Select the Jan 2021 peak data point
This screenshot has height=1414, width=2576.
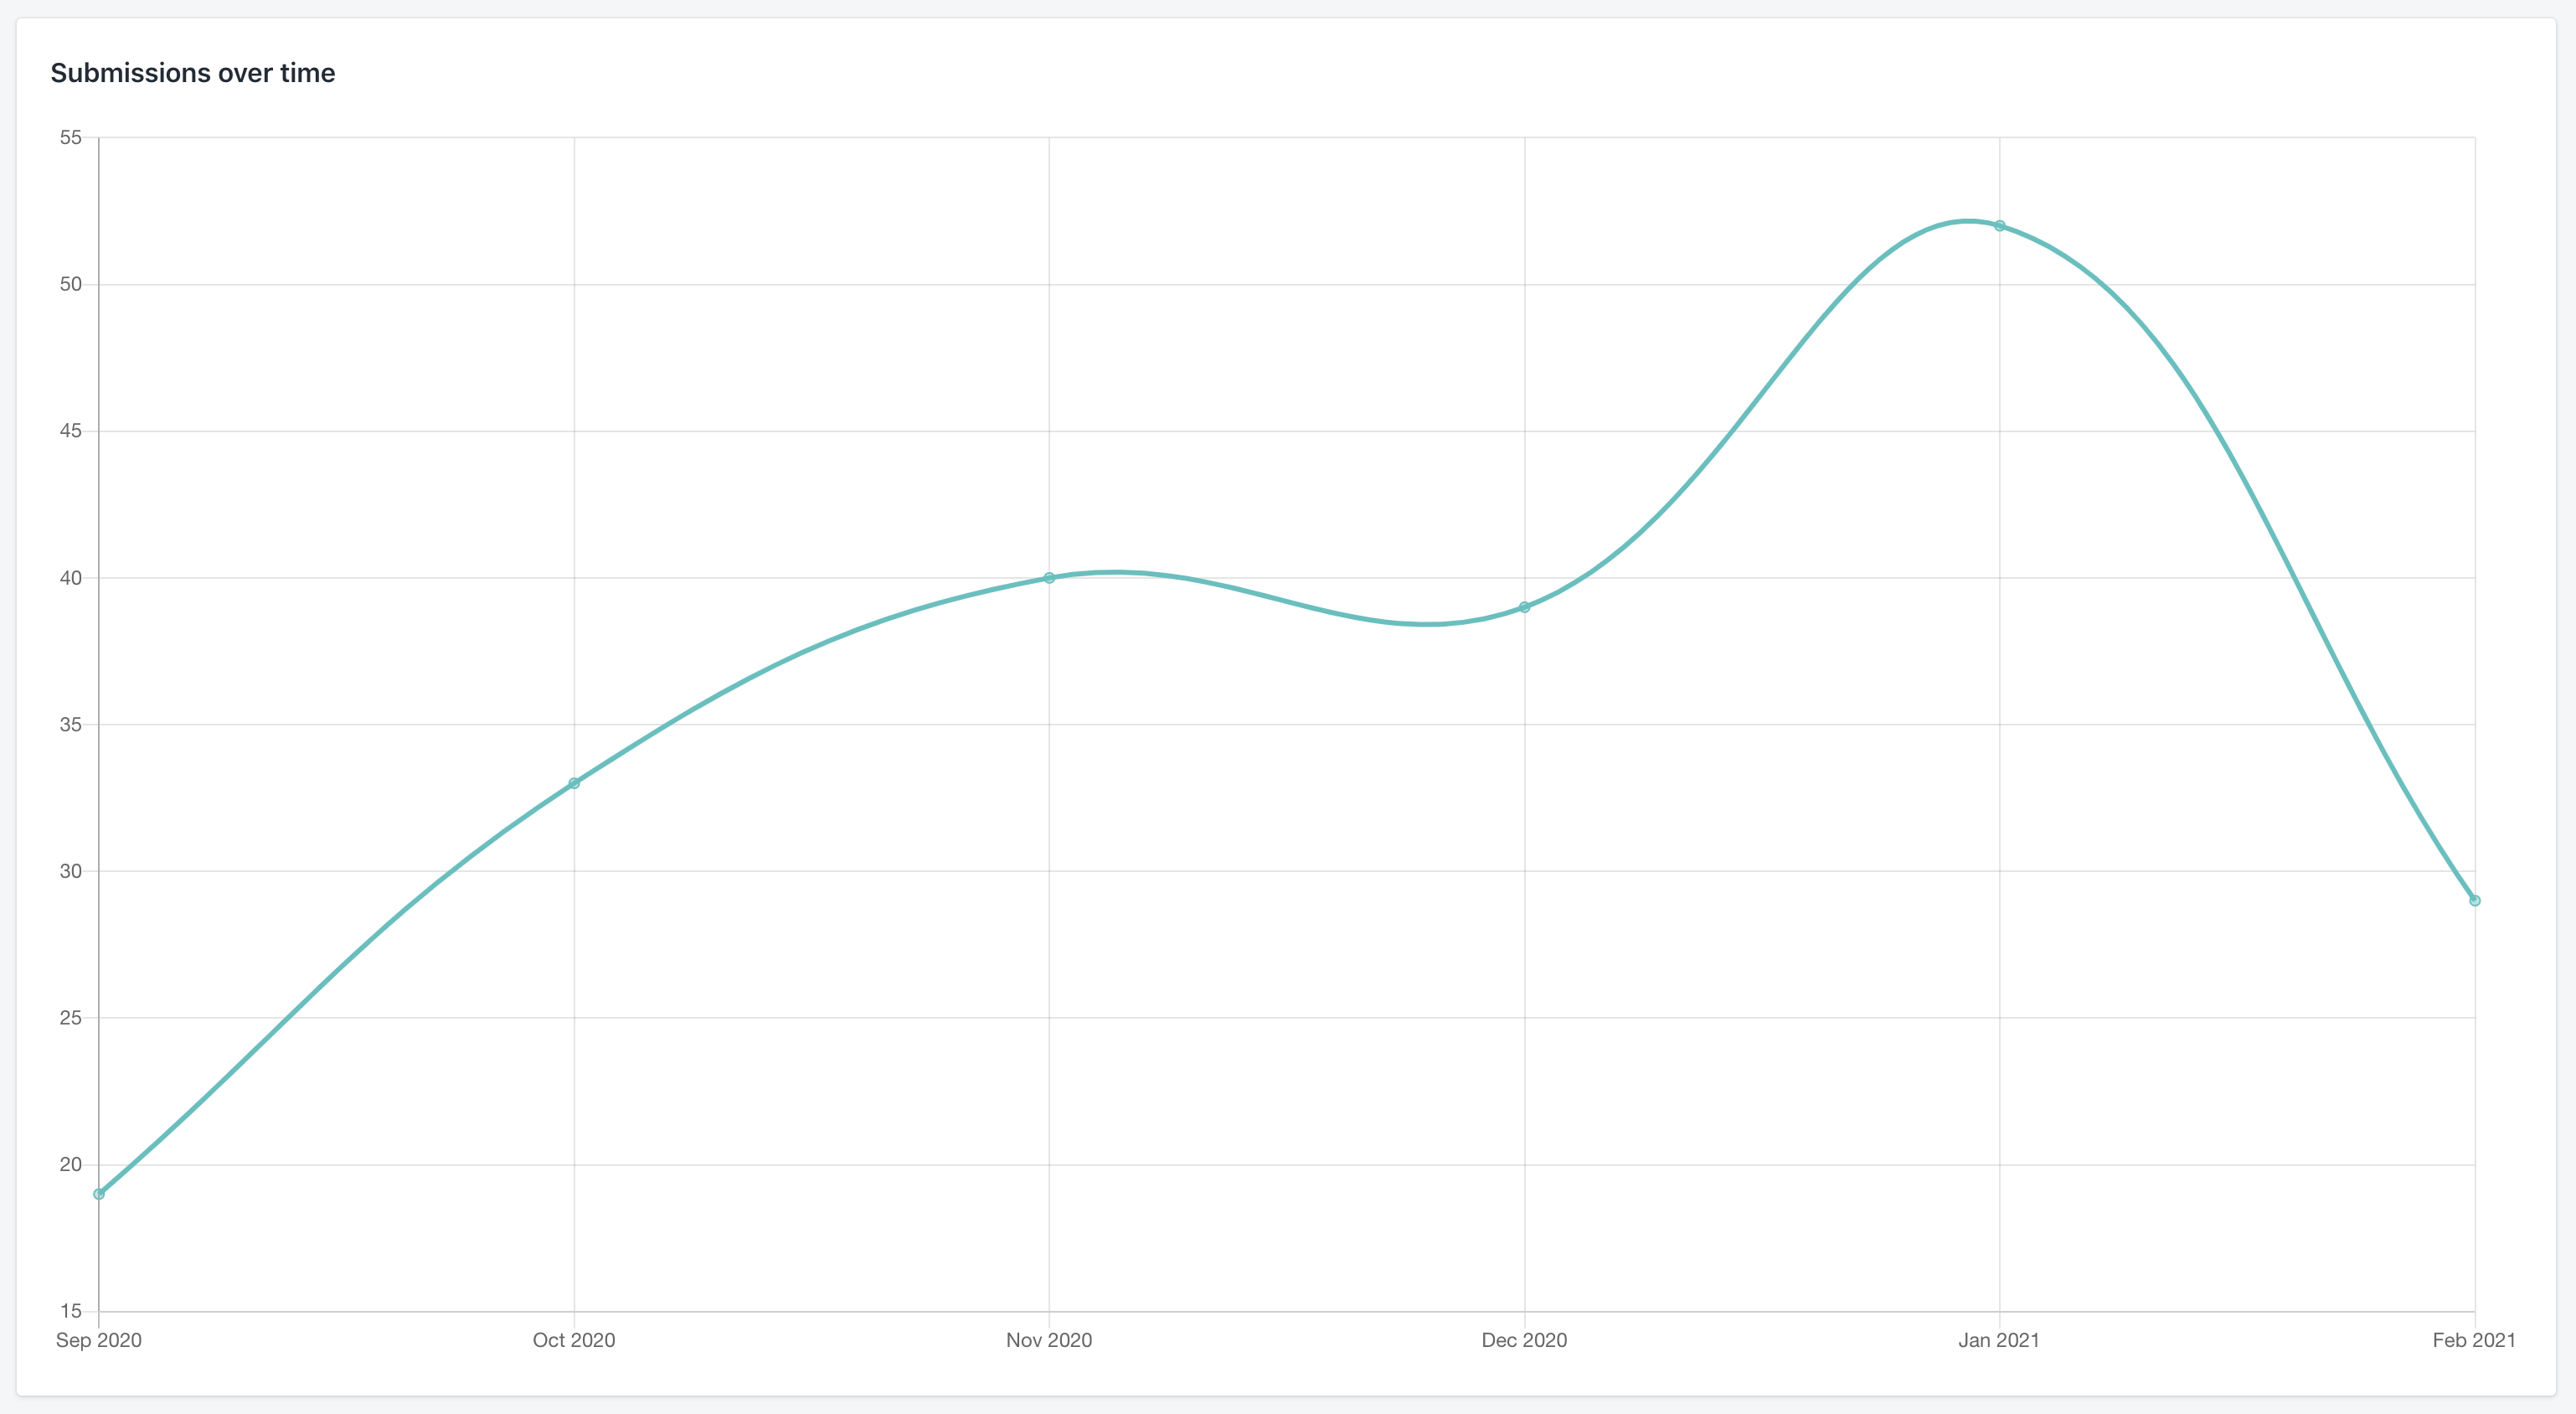(1999, 226)
